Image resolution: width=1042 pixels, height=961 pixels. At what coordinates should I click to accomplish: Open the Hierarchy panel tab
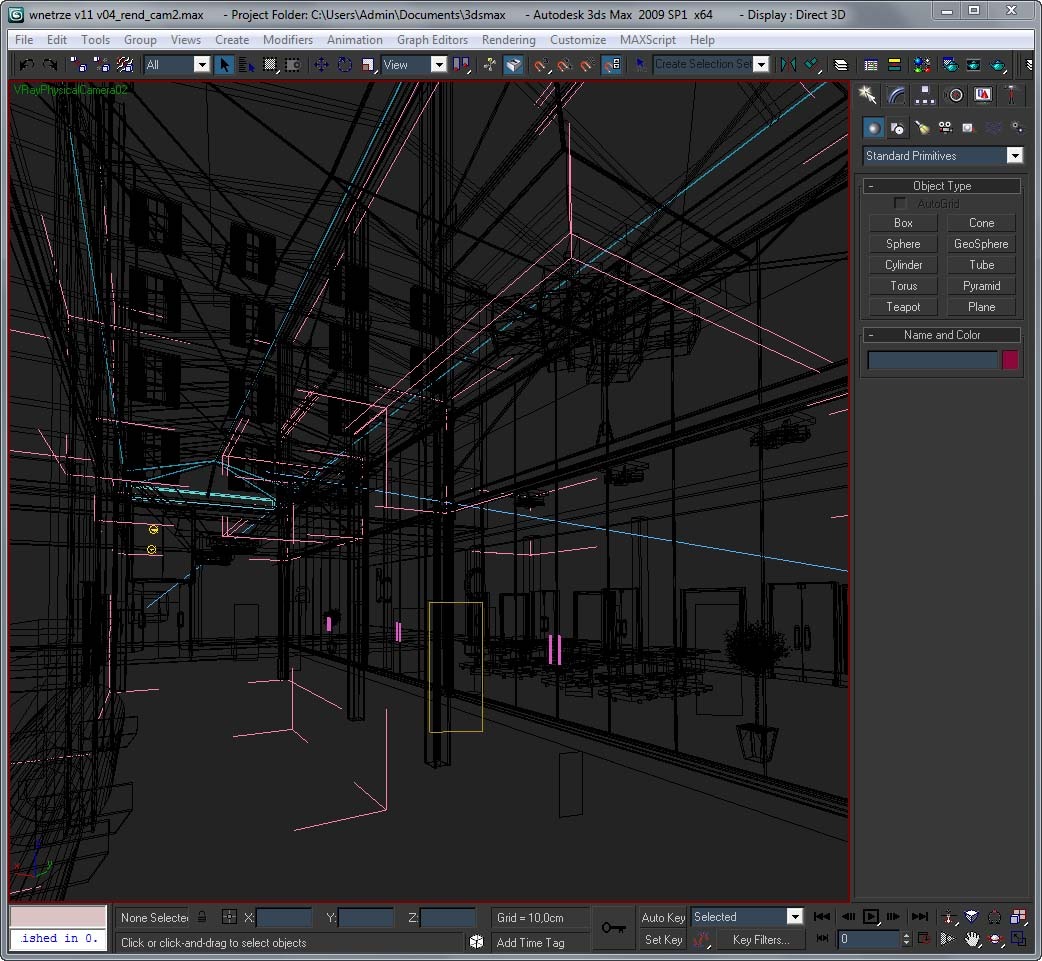point(926,95)
